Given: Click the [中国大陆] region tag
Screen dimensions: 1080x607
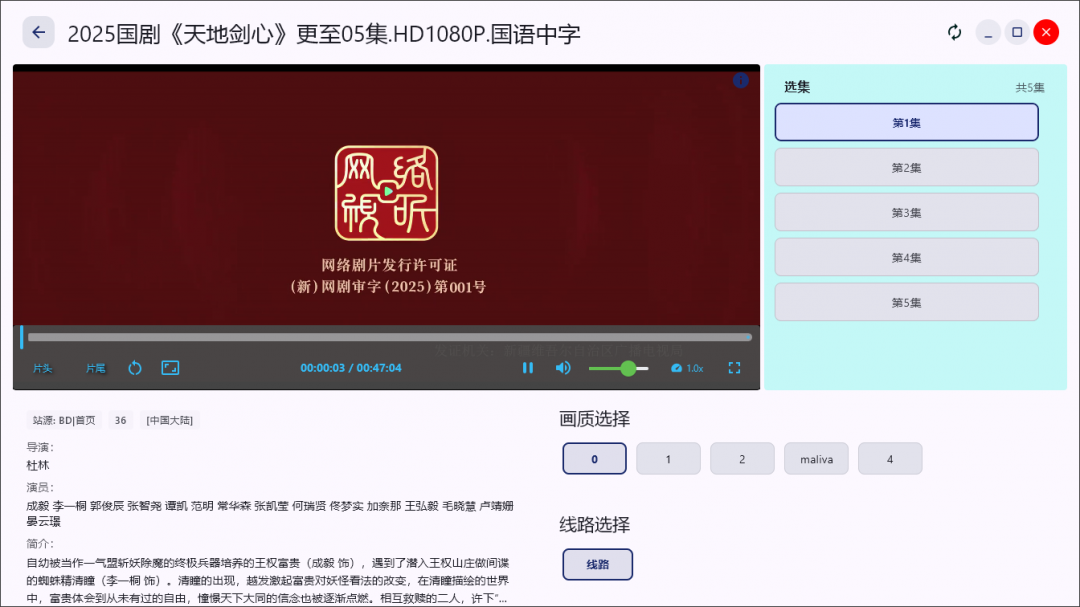Looking at the screenshot, I should 170,420.
